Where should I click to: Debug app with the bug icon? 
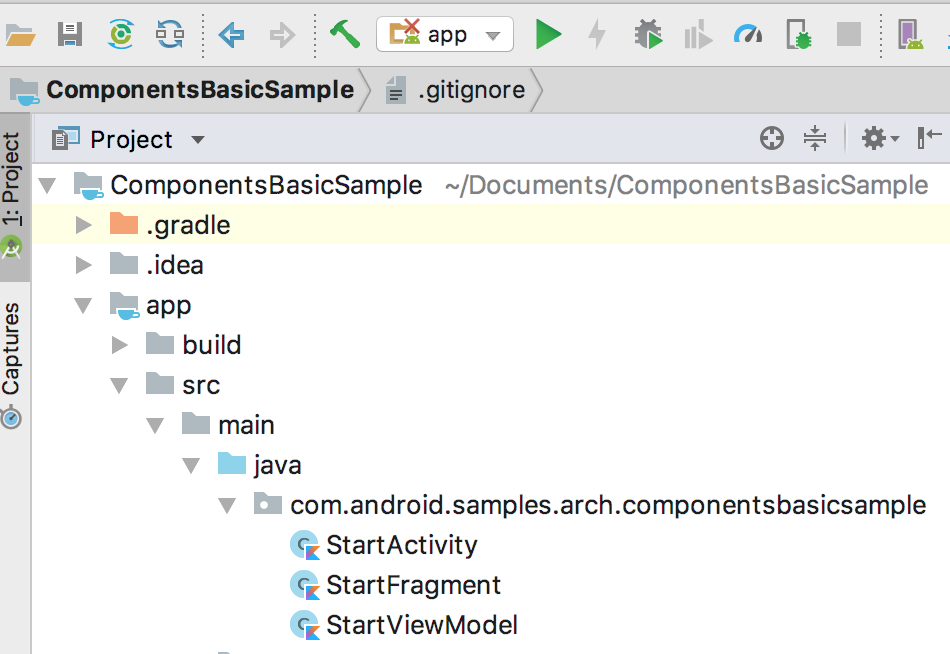[x=648, y=34]
